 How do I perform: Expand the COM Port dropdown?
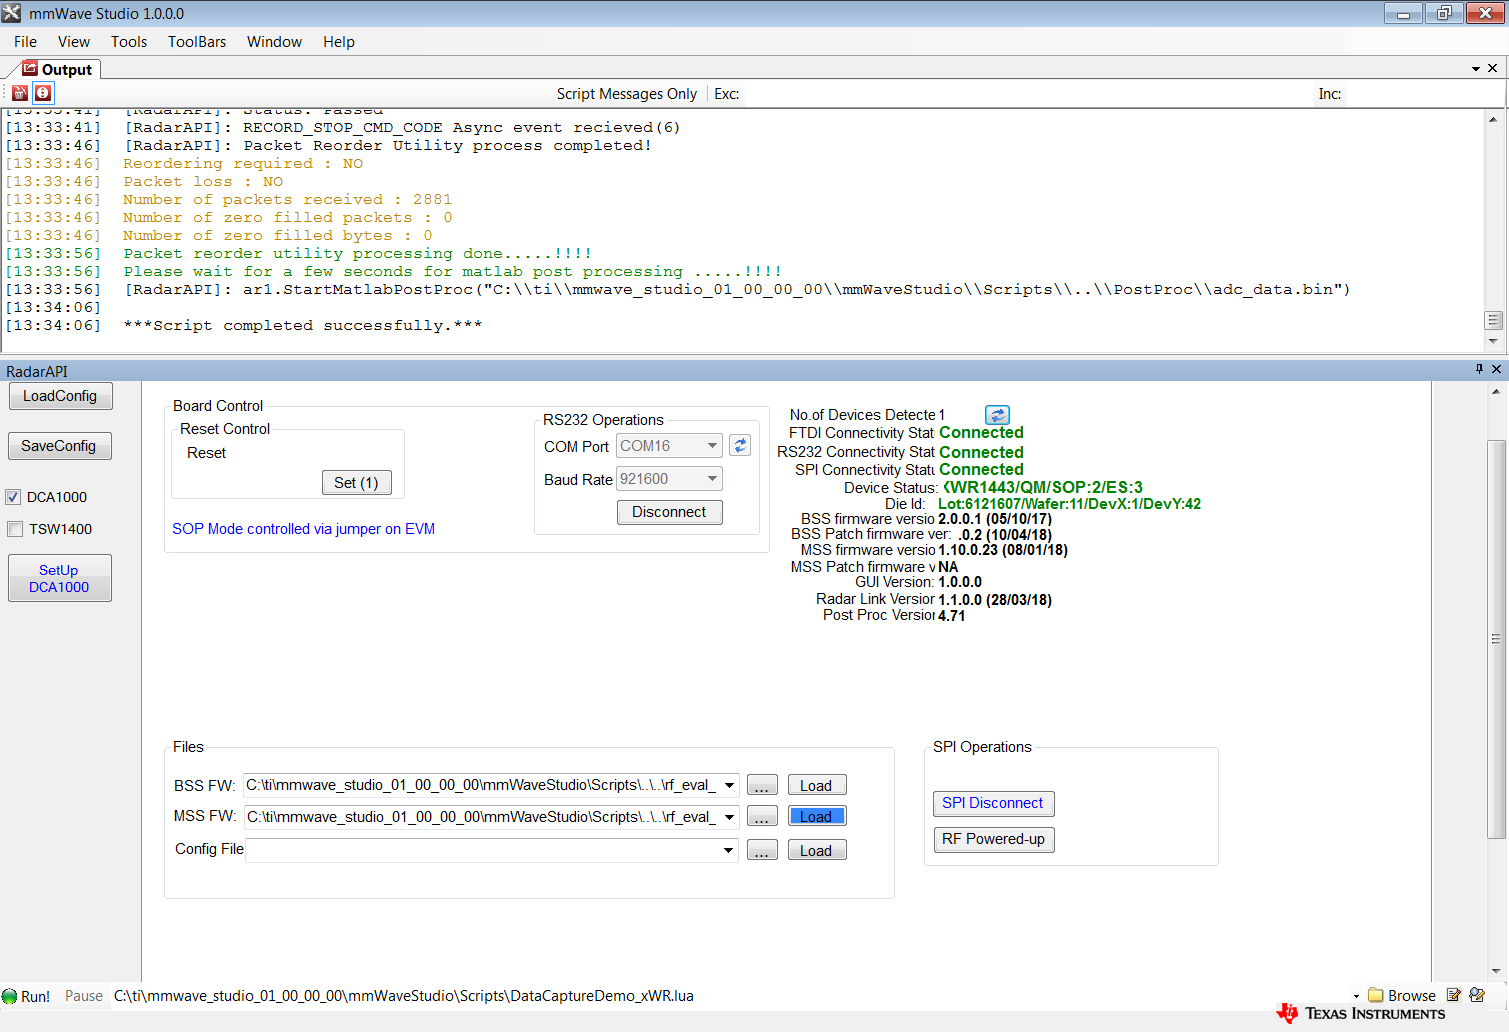tap(712, 446)
